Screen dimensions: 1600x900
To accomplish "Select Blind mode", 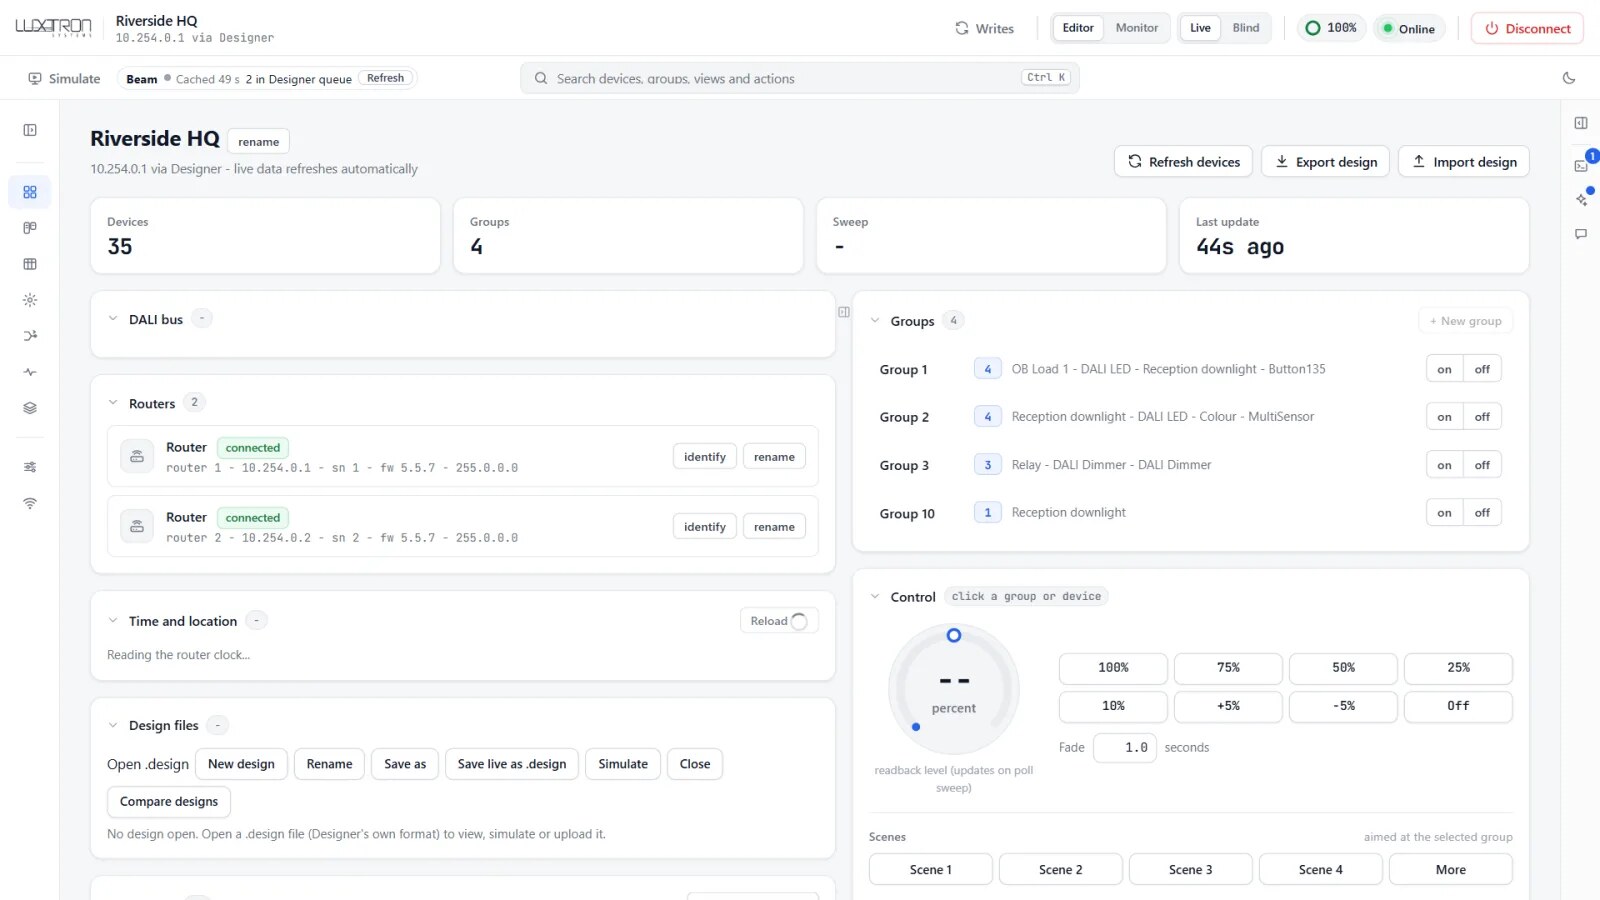I will [x=1246, y=28].
